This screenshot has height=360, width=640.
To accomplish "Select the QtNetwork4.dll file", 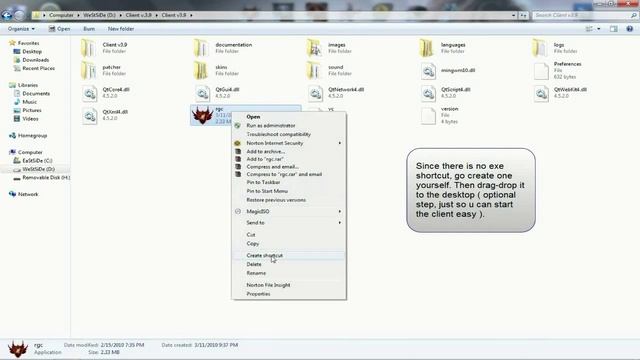I will point(336,93).
